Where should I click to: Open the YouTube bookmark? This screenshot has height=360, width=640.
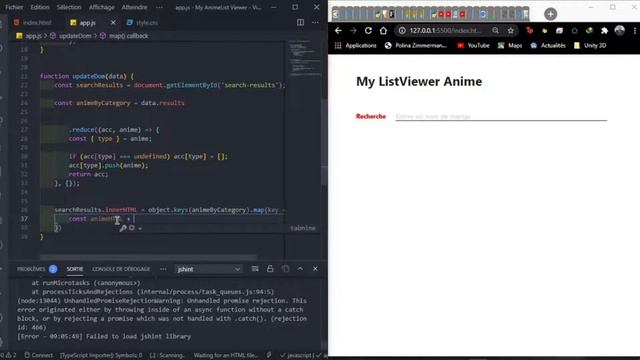[473, 46]
